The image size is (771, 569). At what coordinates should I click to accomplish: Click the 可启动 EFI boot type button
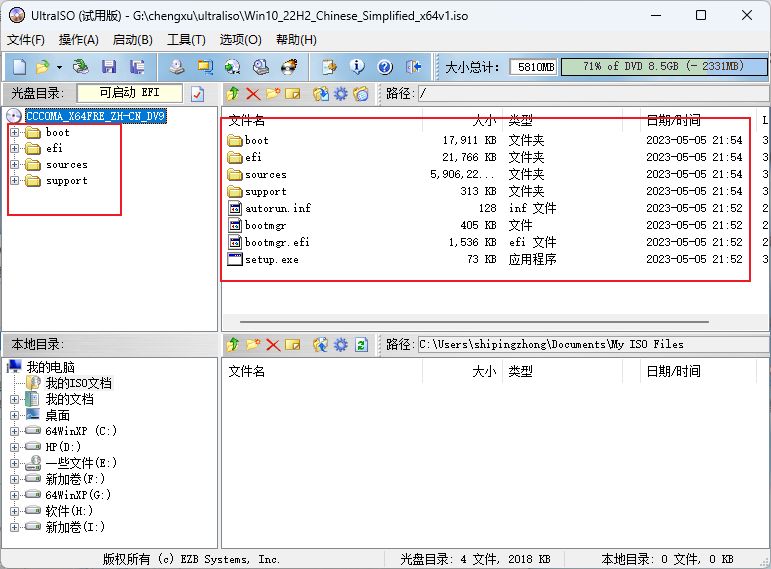coord(128,93)
